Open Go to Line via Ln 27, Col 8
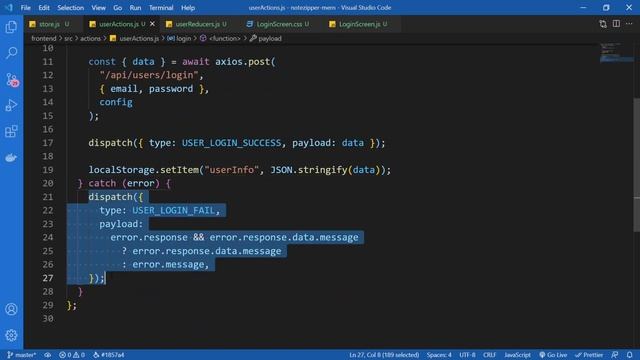 (x=384, y=355)
